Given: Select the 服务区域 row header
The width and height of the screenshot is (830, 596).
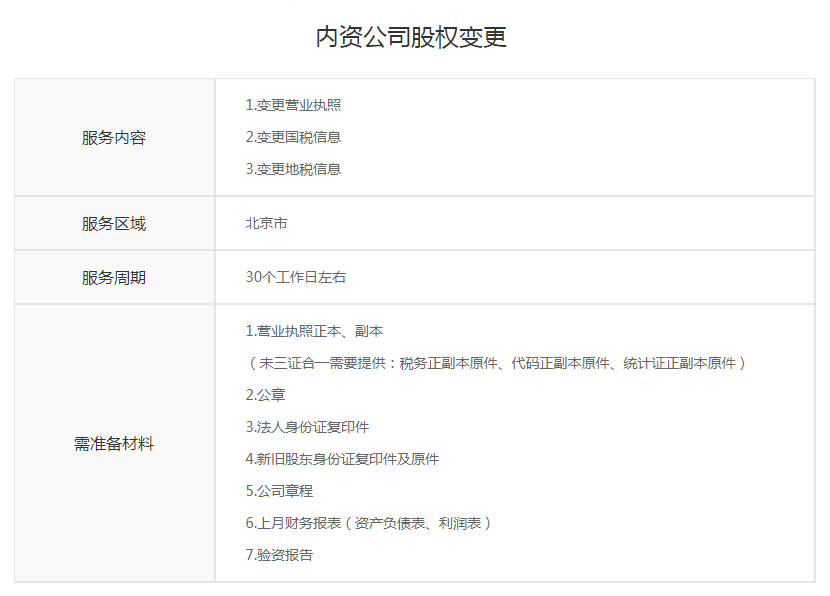Looking at the screenshot, I should [114, 224].
